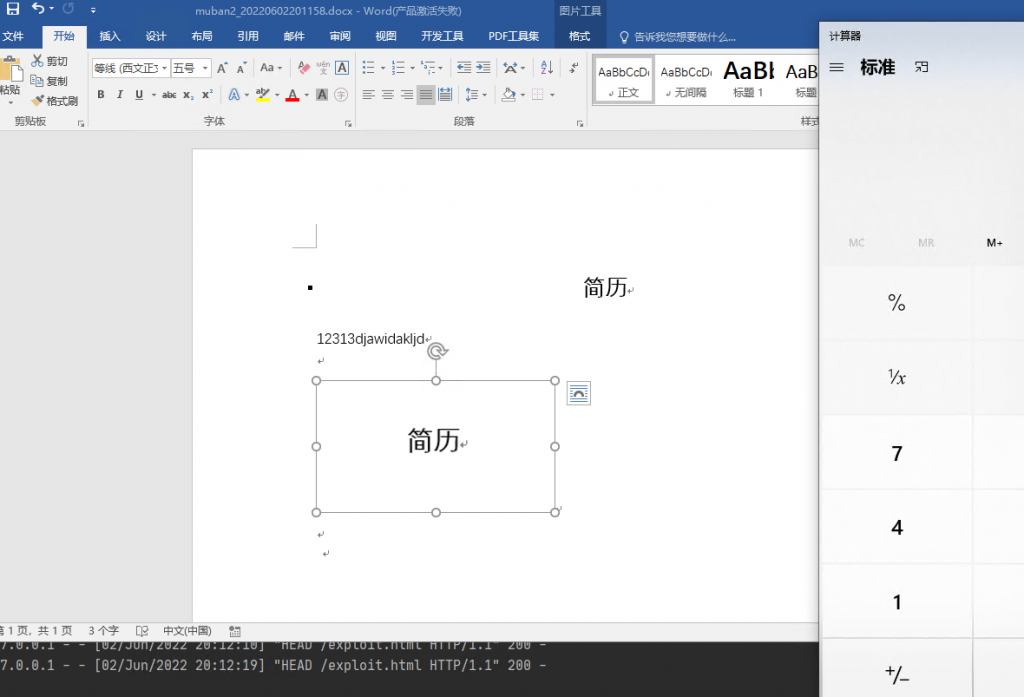Click the character border icon
This screenshot has width=1024, height=697.
(x=342, y=67)
